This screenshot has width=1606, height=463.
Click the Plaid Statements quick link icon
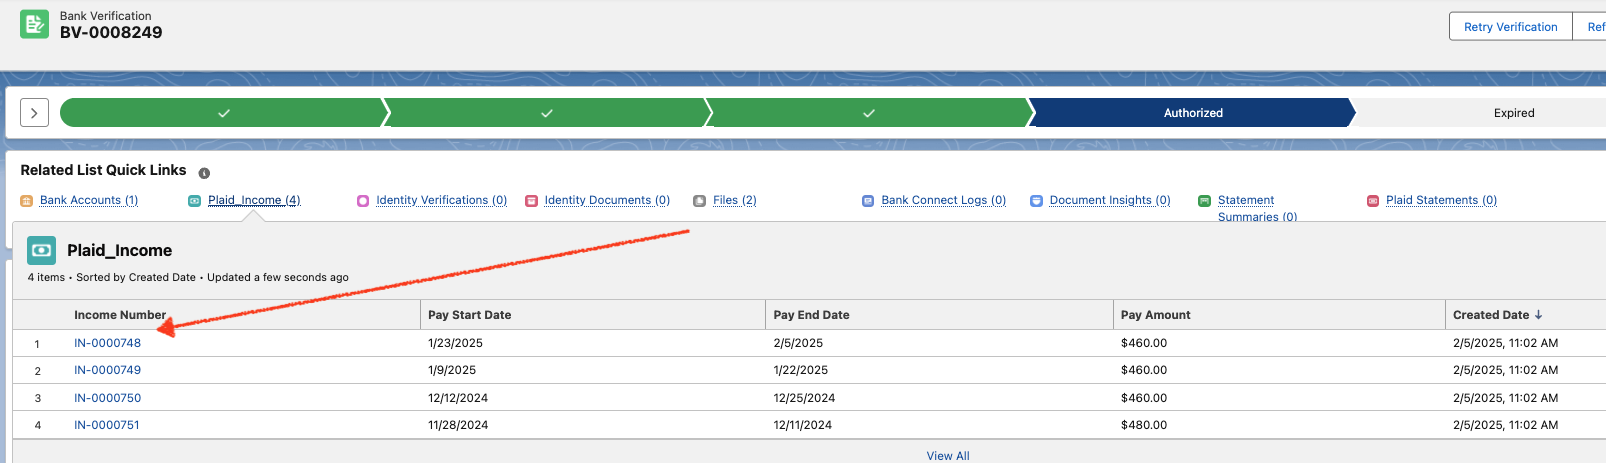pos(1373,201)
